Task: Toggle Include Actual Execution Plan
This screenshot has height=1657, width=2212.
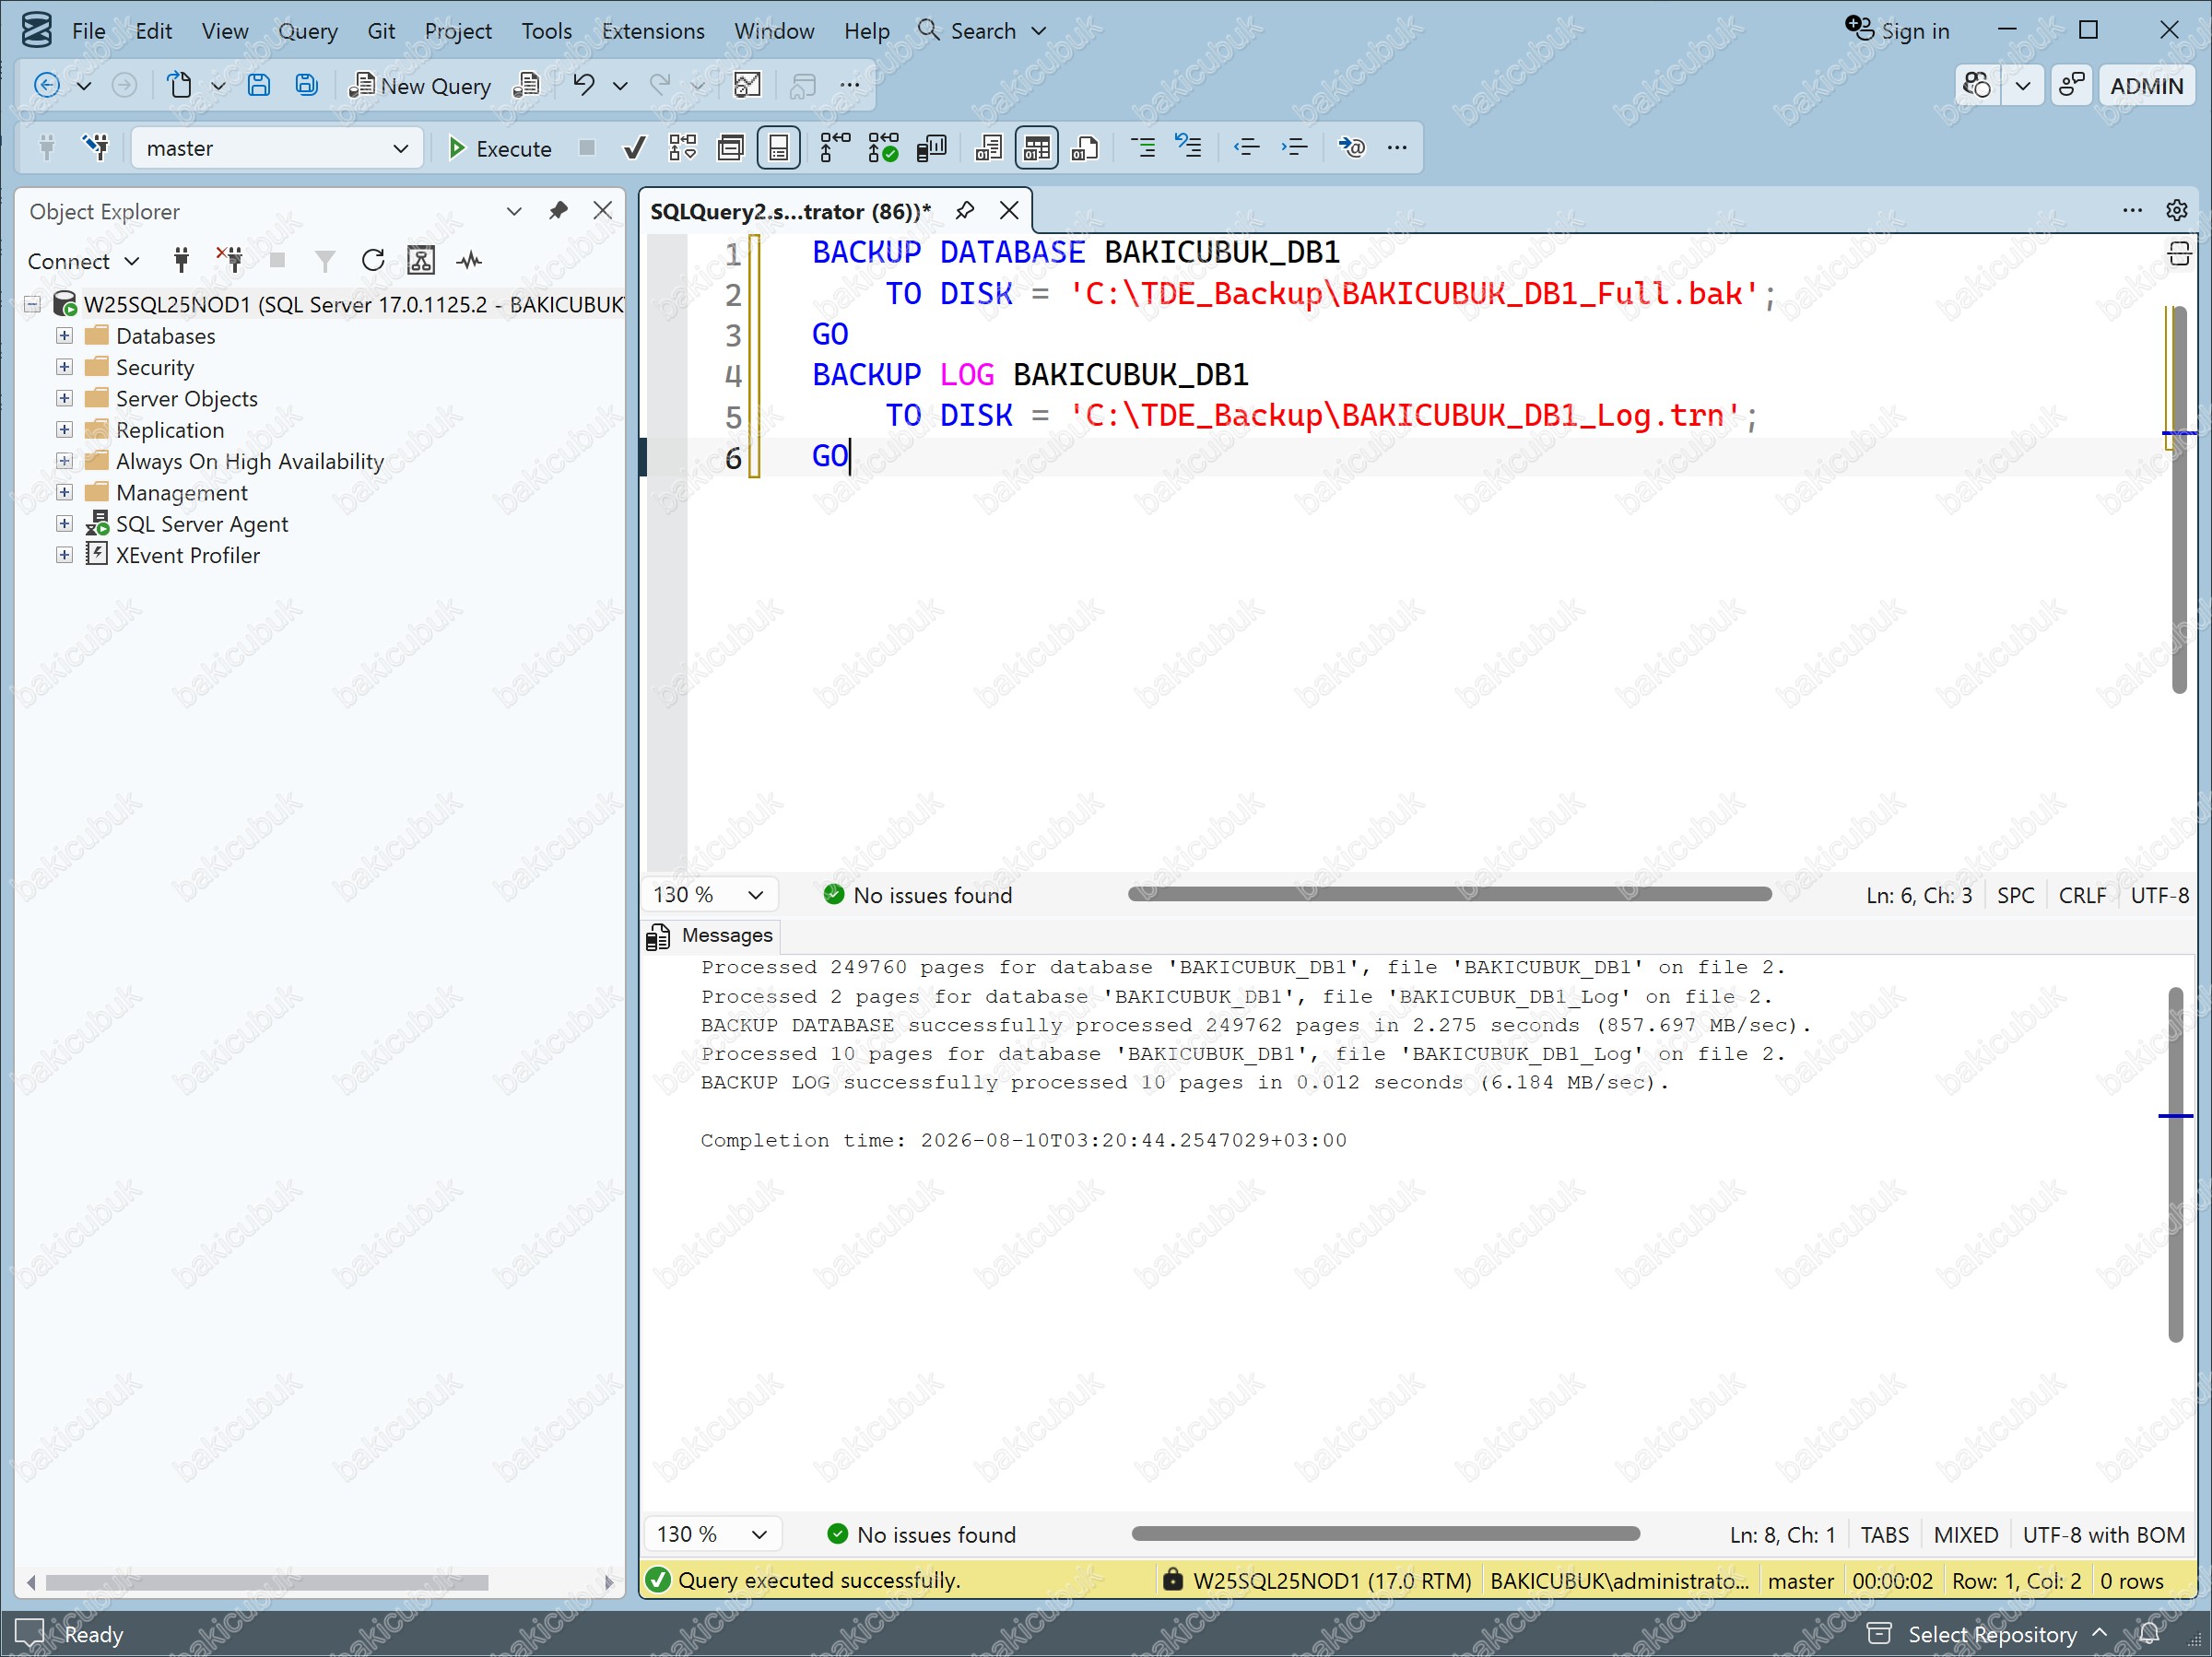Action: (x=835, y=148)
